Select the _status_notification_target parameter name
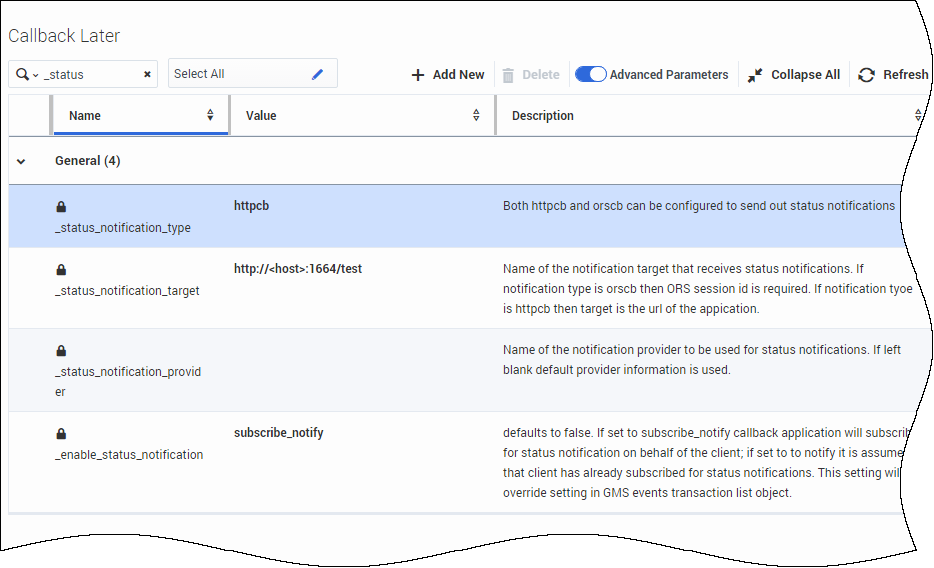934x568 pixels. (127, 291)
